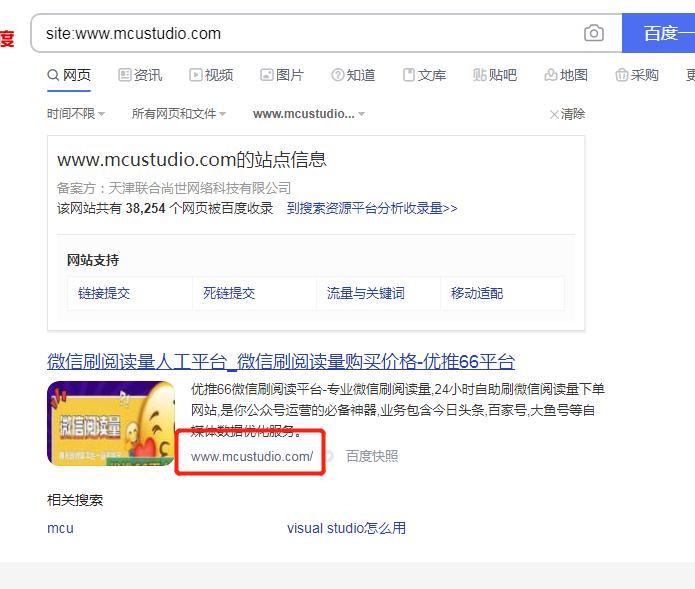Go to the 知道 tab
The width and height of the screenshot is (695, 589).
pos(353,75)
